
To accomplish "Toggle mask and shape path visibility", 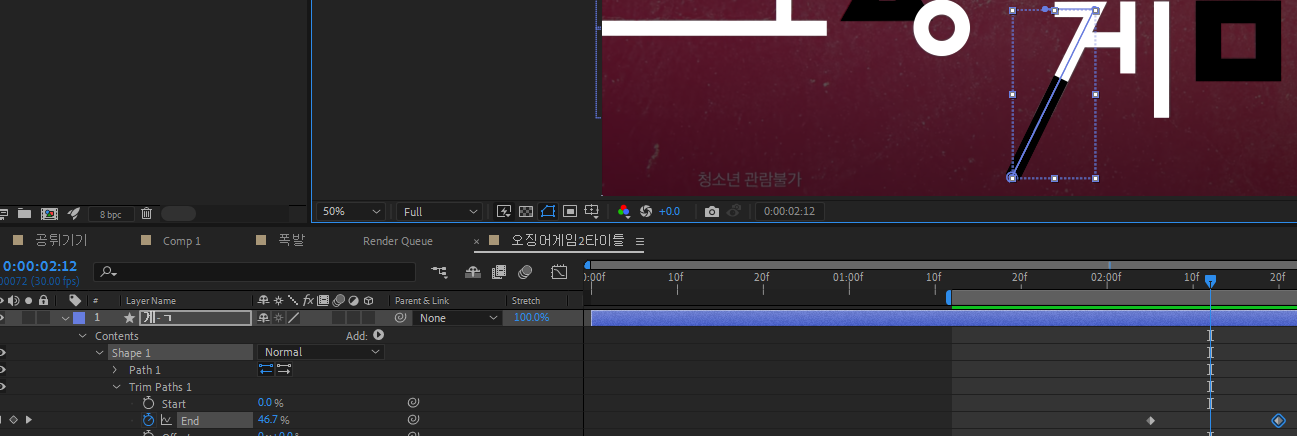I will pyautogui.click(x=548, y=211).
